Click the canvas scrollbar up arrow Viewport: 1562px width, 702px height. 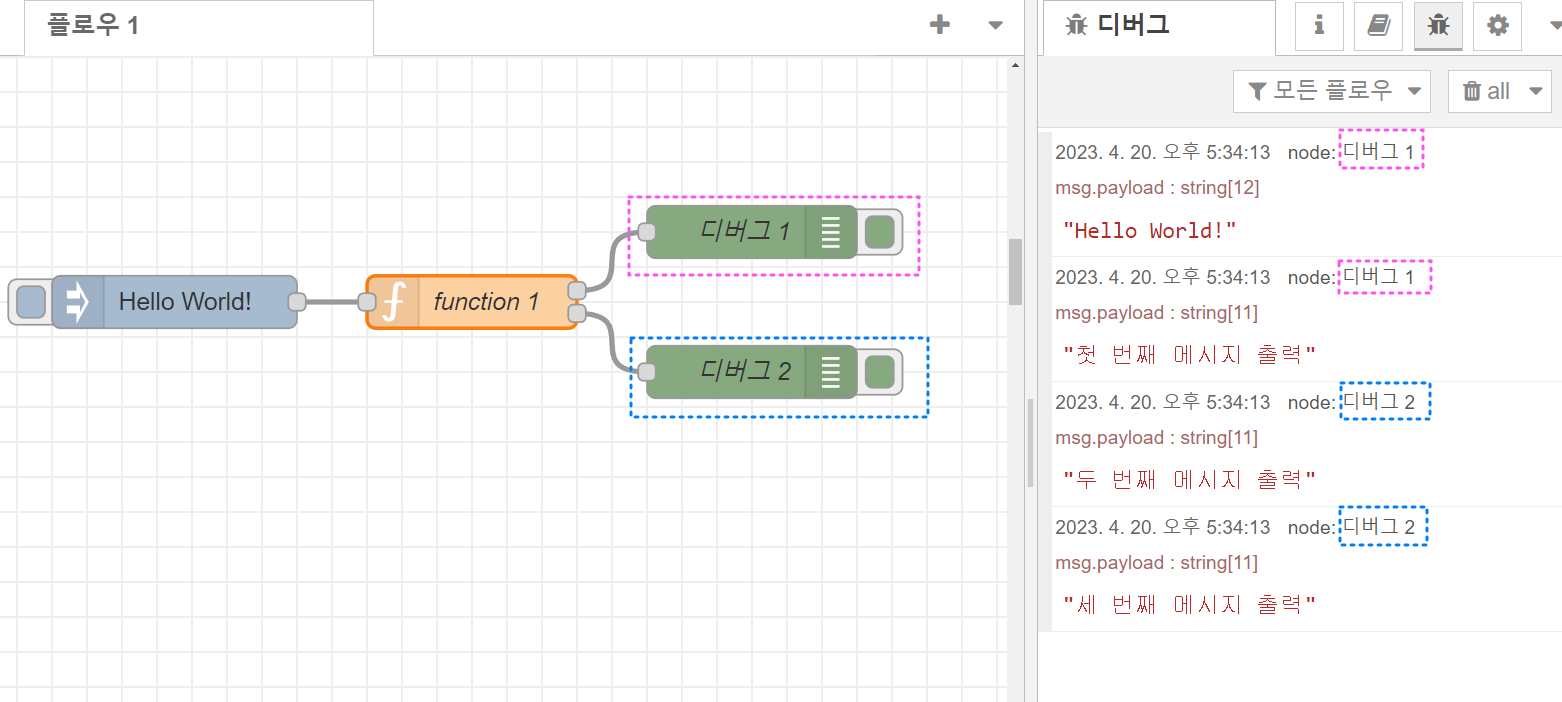click(x=1015, y=65)
